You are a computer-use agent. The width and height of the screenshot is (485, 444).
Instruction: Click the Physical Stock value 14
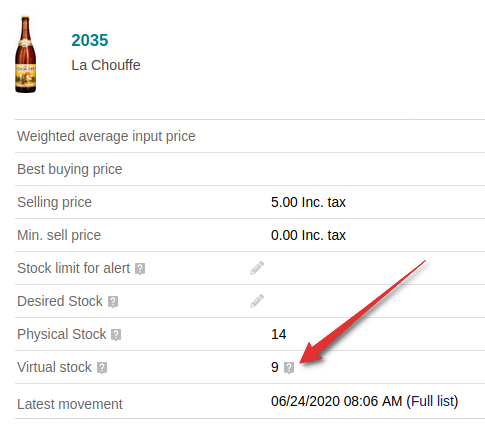278,334
